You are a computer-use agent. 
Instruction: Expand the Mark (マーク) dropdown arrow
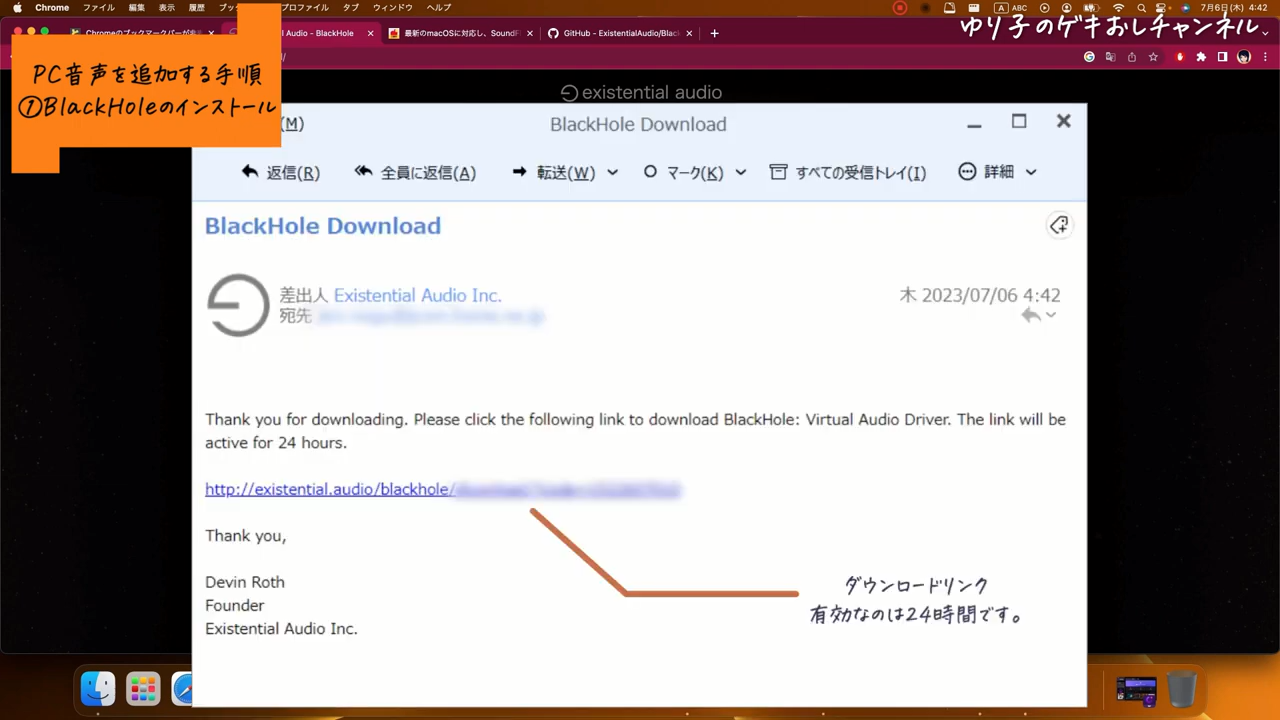click(740, 172)
